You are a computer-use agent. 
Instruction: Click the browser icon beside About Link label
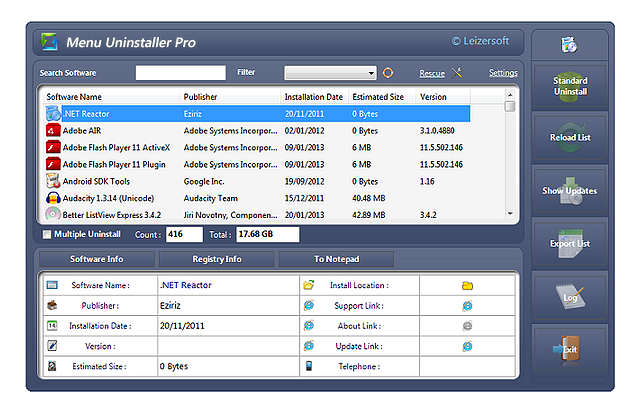[x=309, y=325]
